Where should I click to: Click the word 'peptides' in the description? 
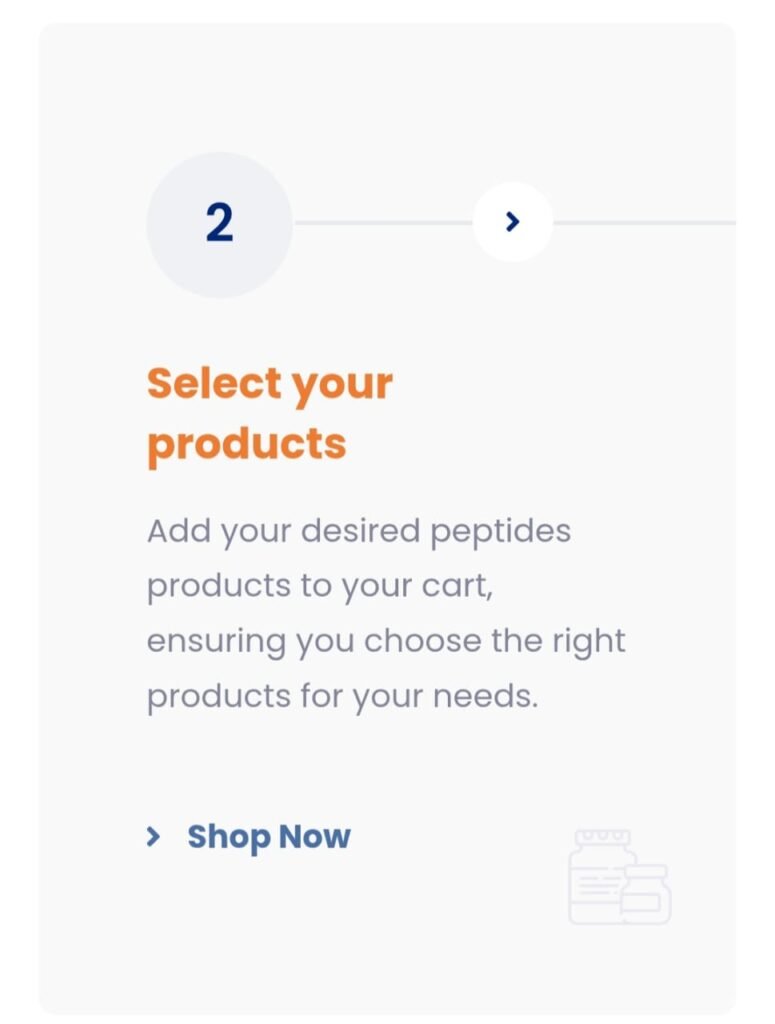click(x=501, y=531)
